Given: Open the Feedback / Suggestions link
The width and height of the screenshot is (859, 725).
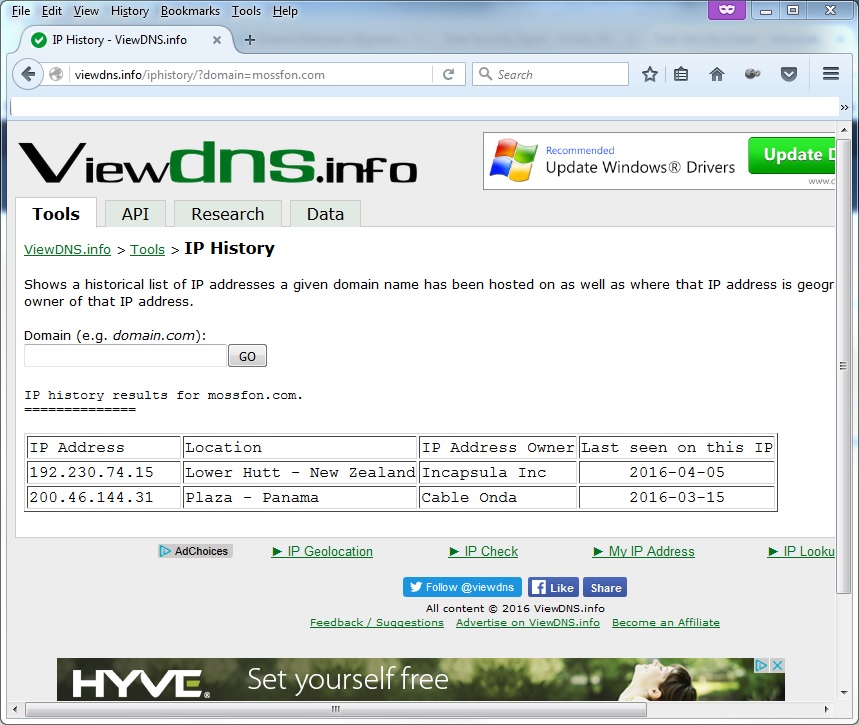Looking at the screenshot, I should (376, 622).
